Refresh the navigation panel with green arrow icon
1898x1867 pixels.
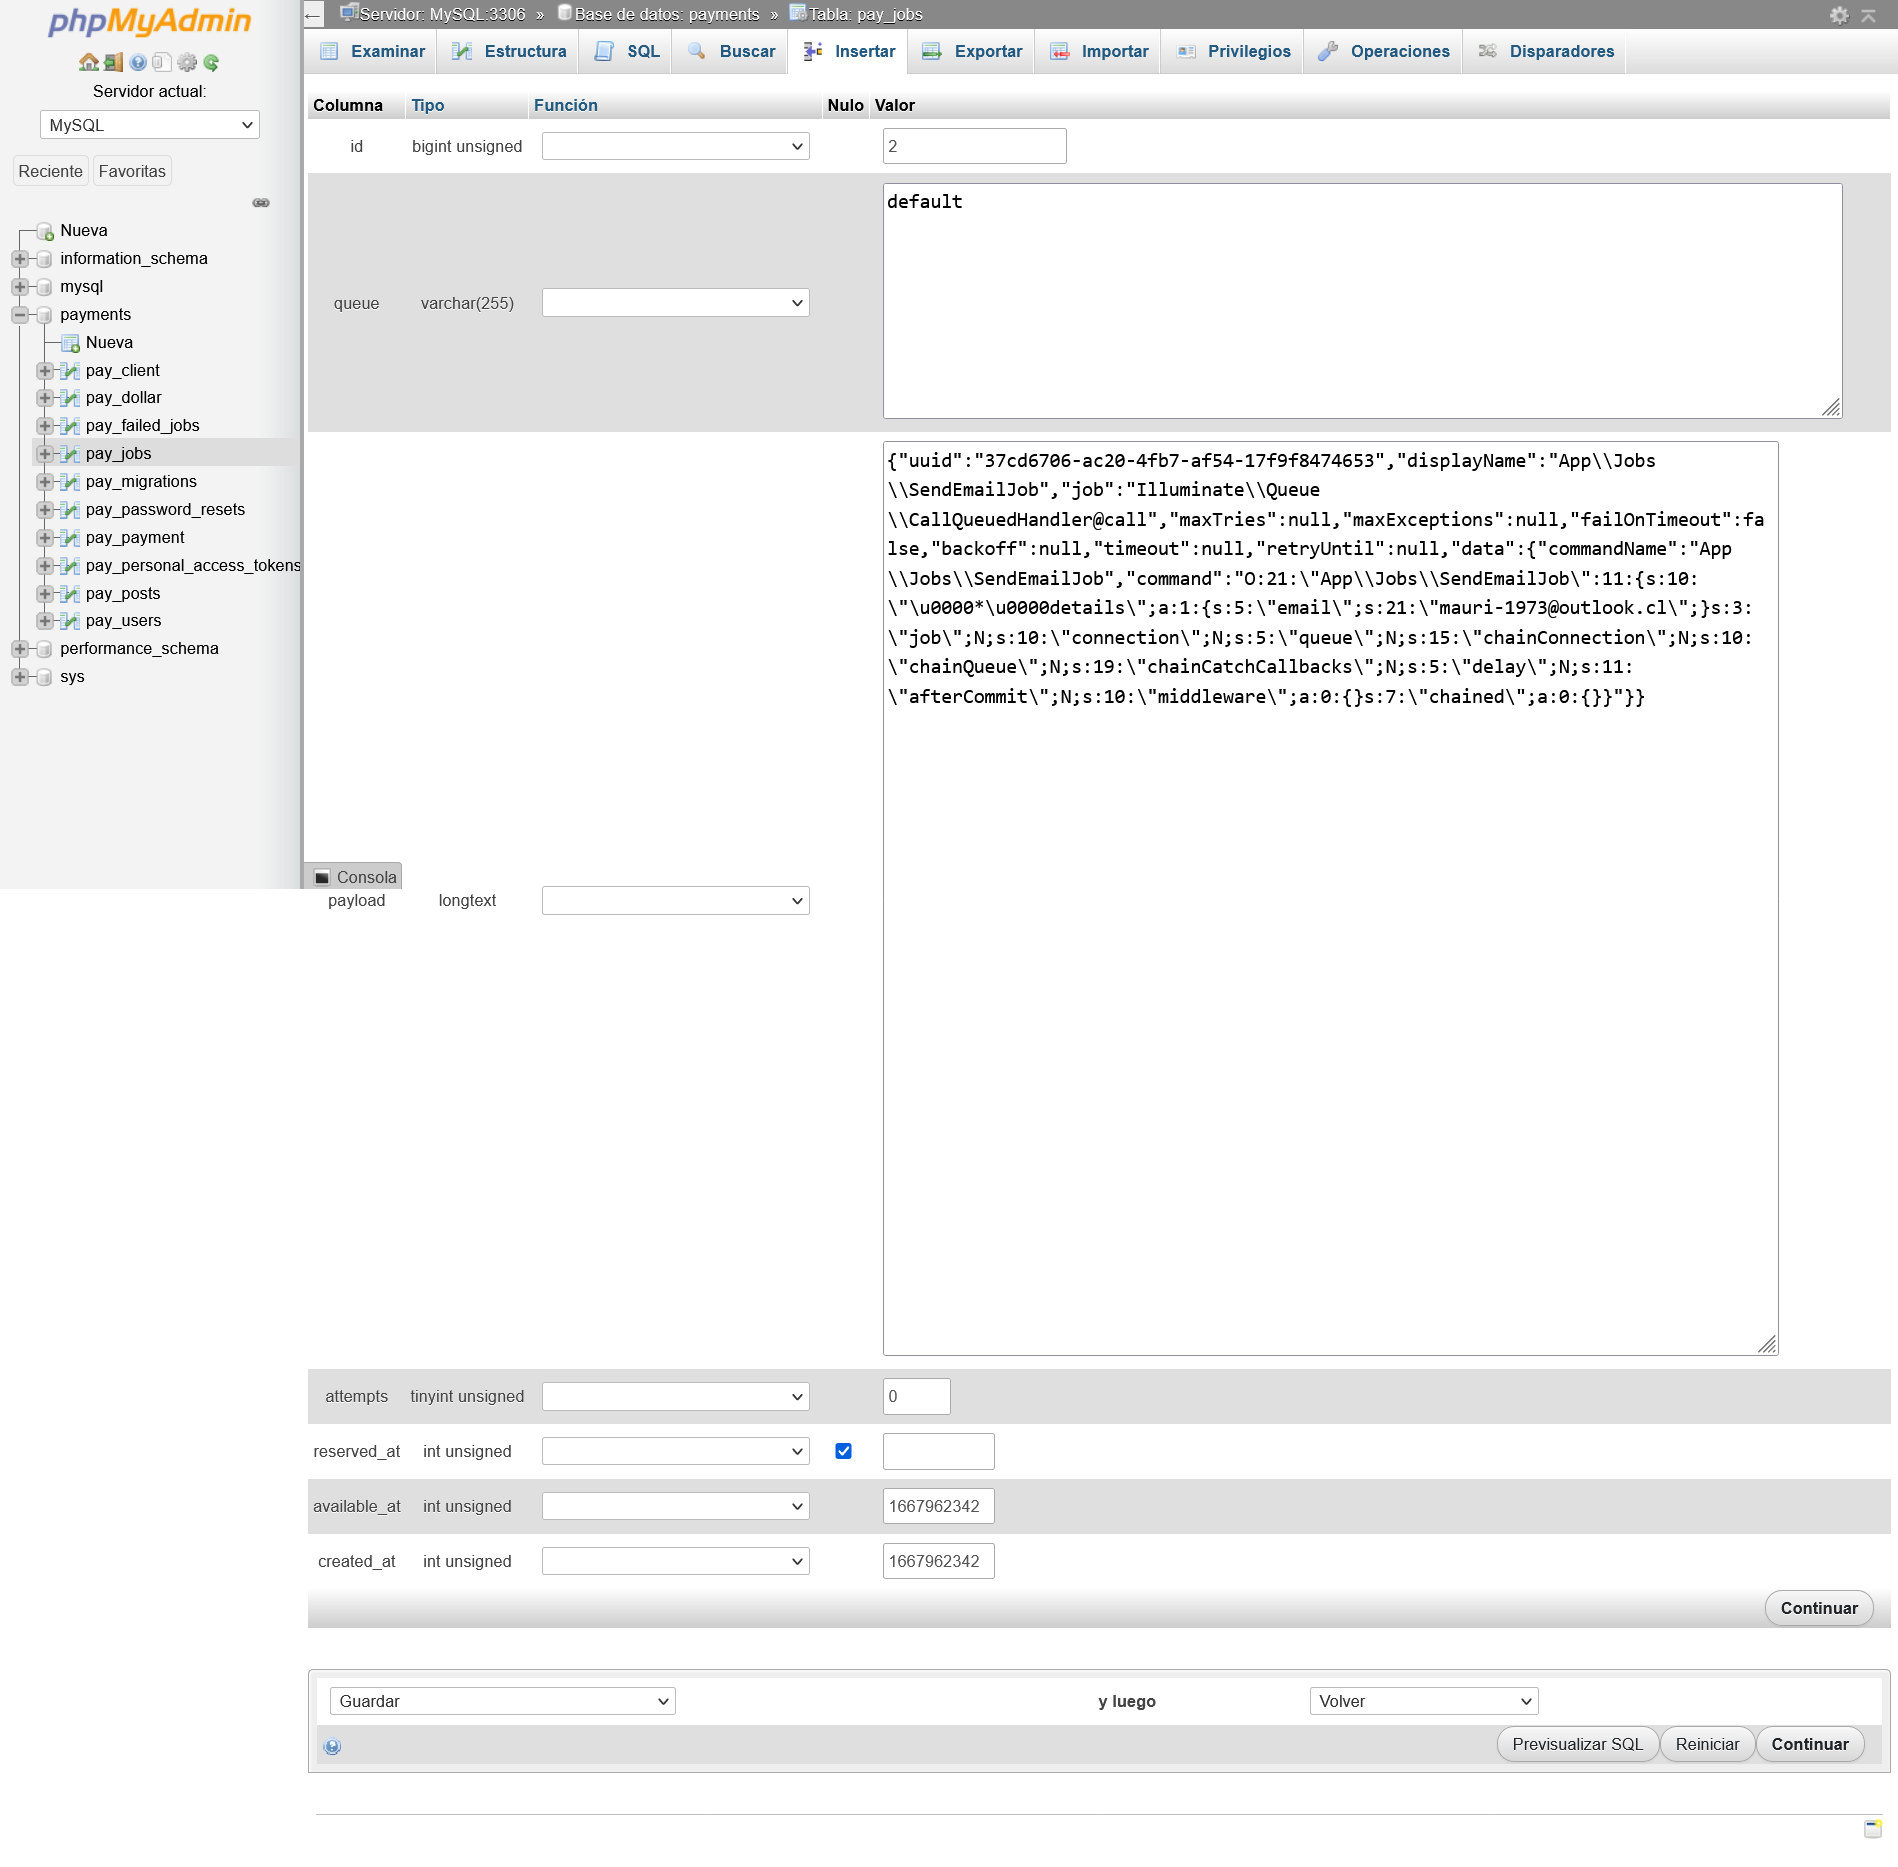(x=210, y=62)
